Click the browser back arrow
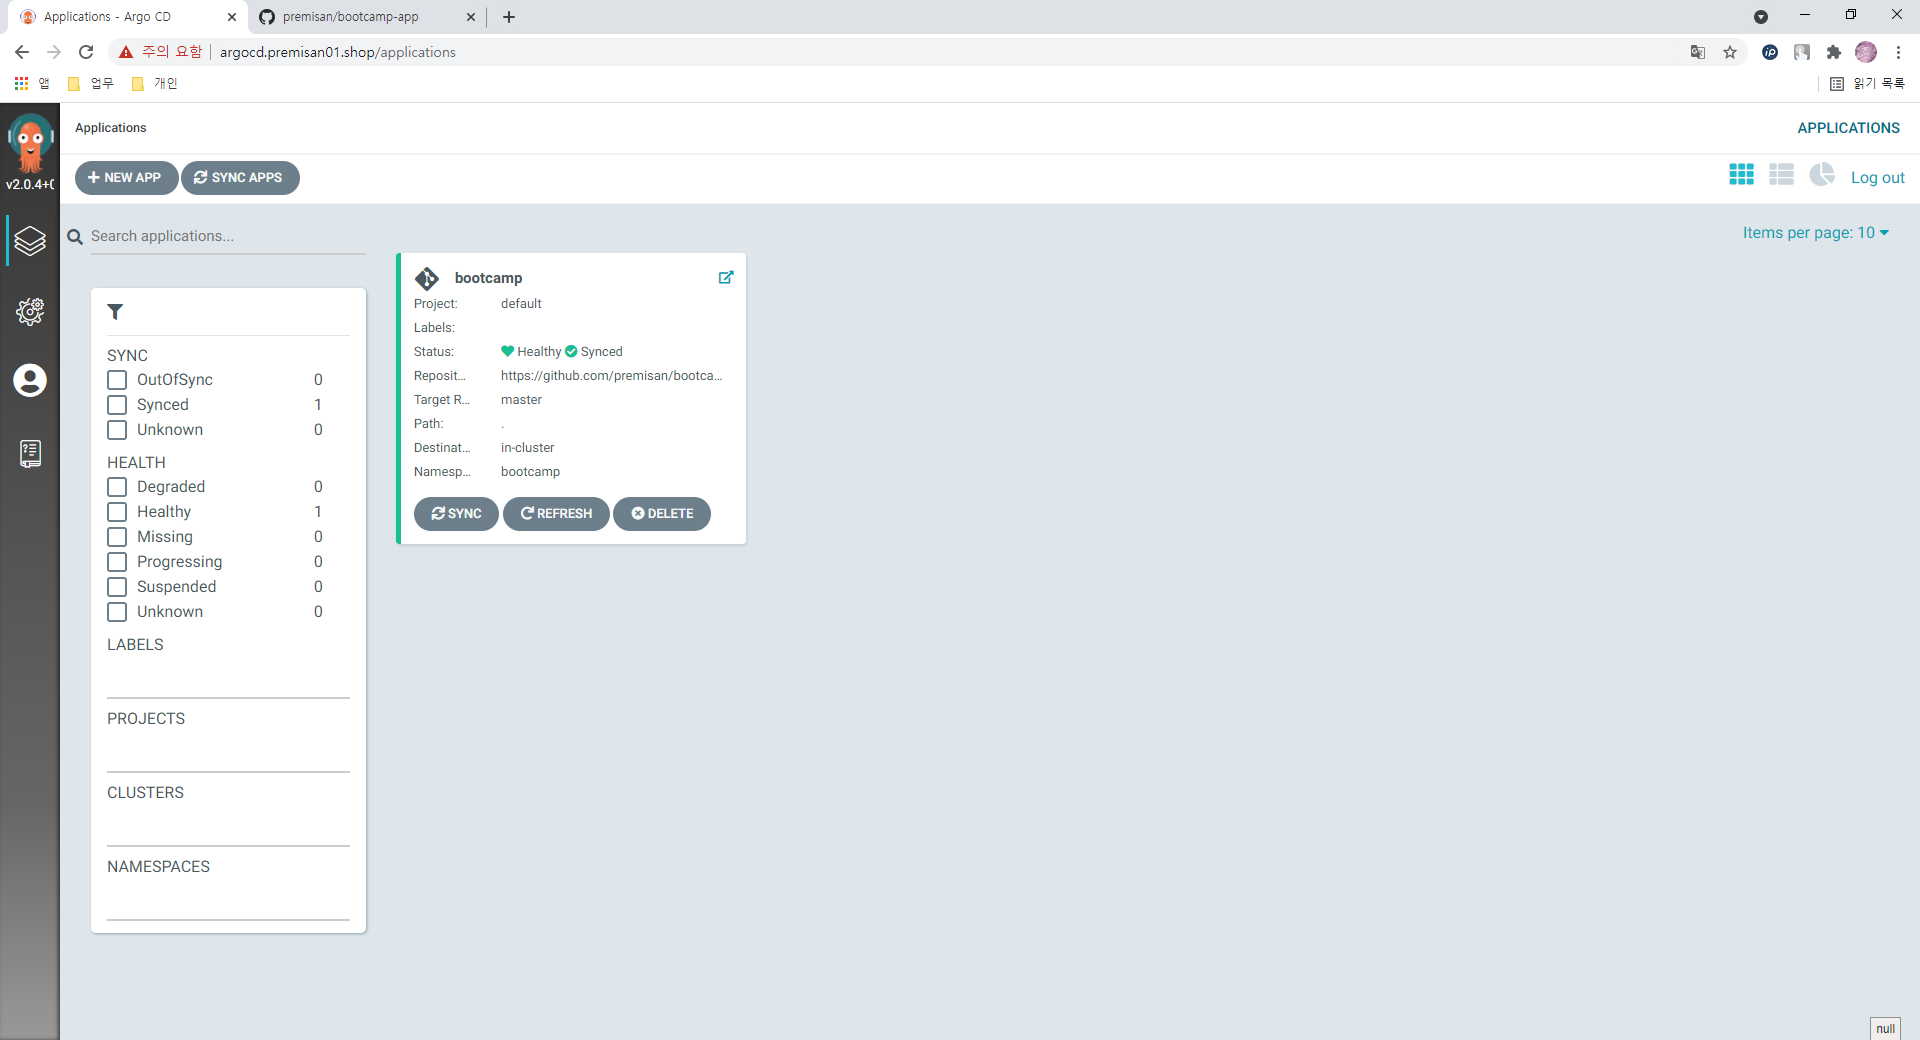 click(22, 52)
